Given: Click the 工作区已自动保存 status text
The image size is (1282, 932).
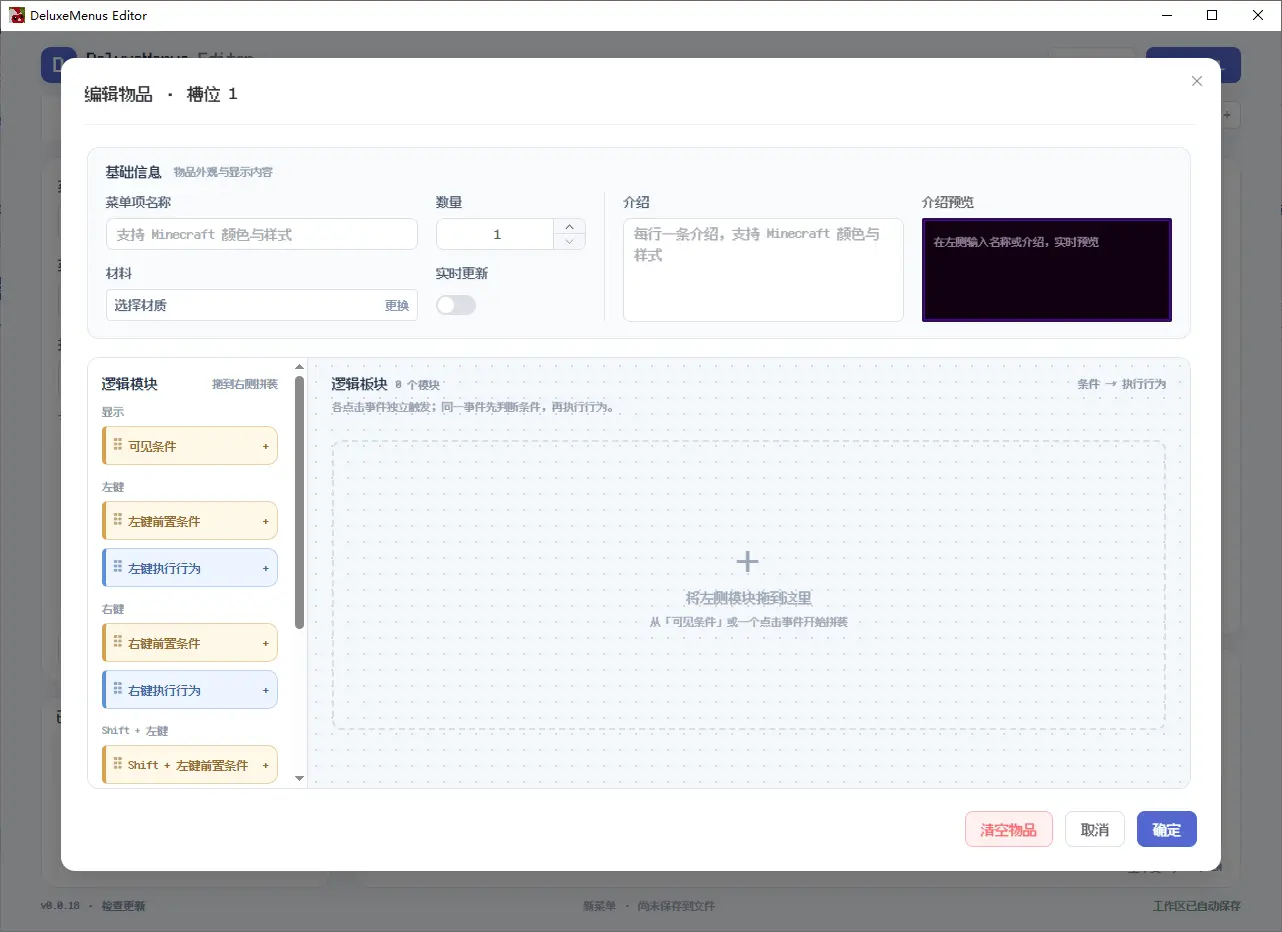Looking at the screenshot, I should click(x=1197, y=906).
